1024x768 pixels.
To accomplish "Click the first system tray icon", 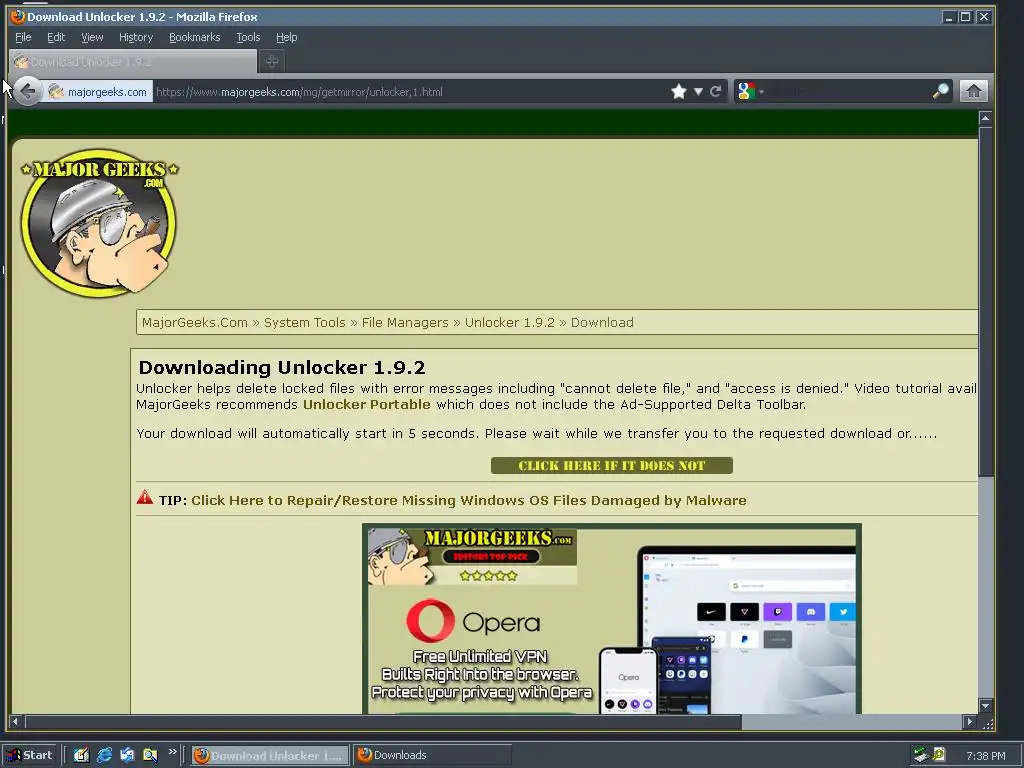I will click(921, 755).
